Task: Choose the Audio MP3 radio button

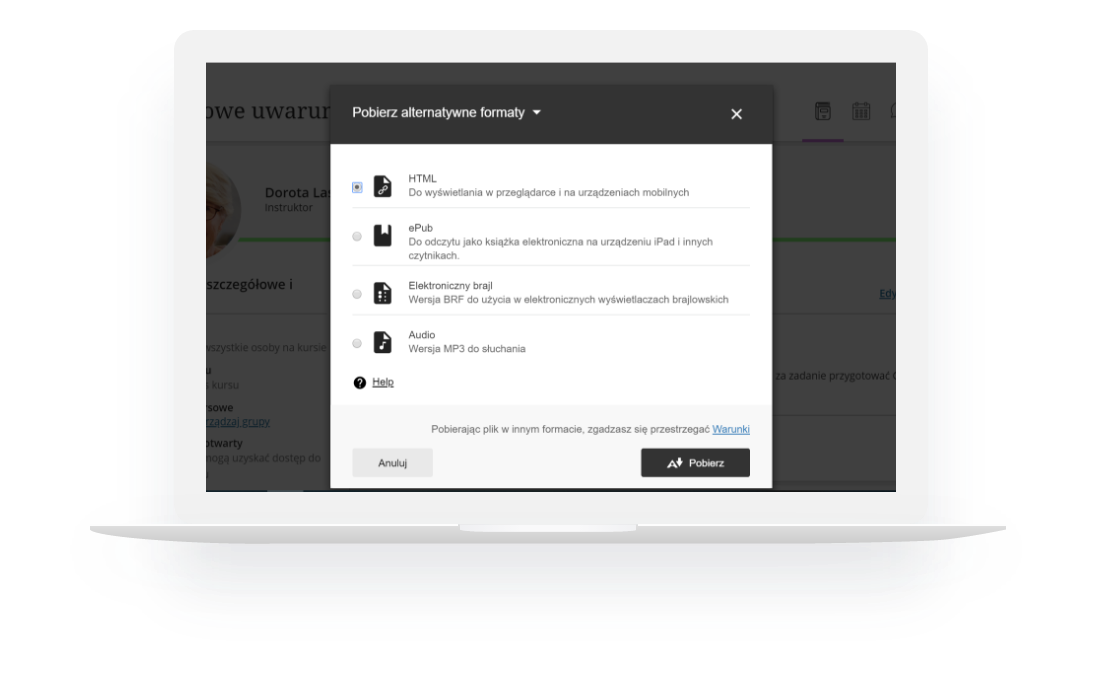Action: pos(357,343)
